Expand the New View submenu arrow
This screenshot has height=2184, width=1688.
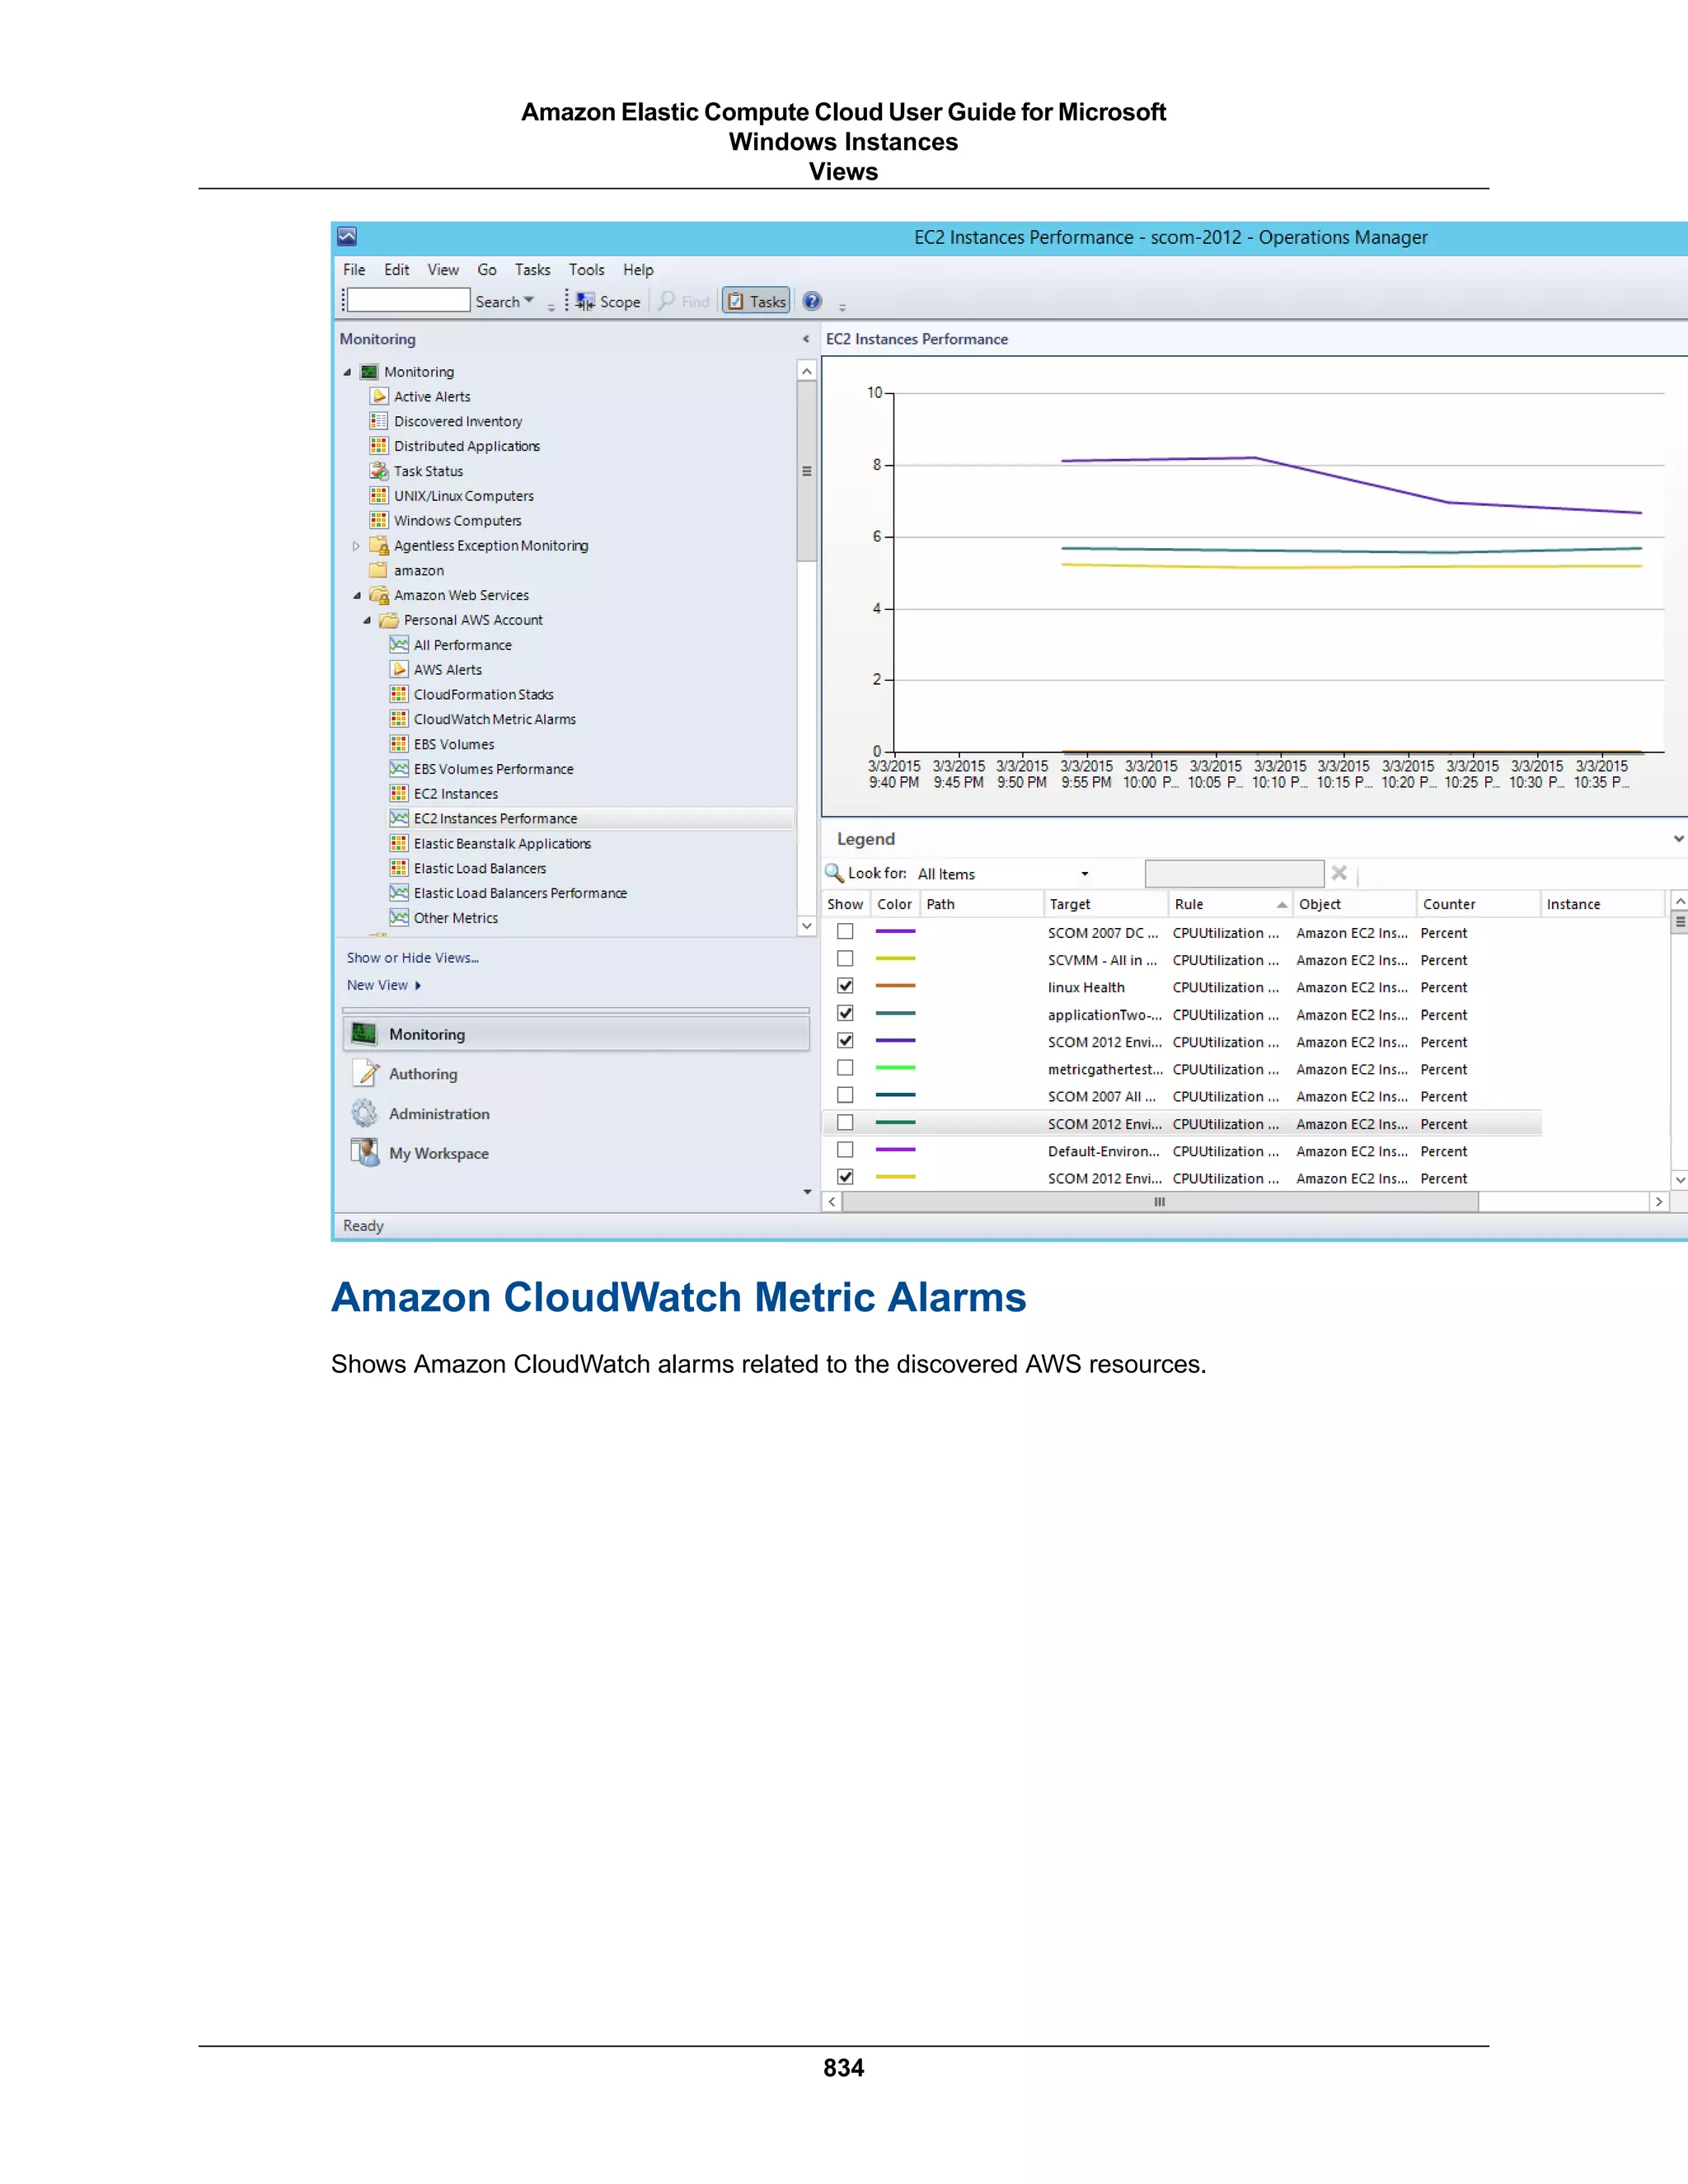418,986
